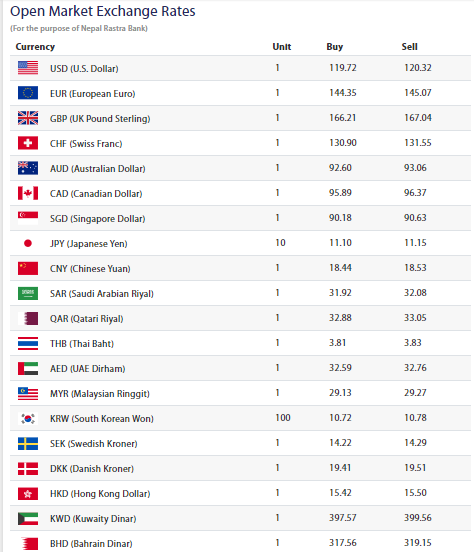The width and height of the screenshot is (474, 552).
Task: Select the South Korean flag icon
Action: coord(28,418)
